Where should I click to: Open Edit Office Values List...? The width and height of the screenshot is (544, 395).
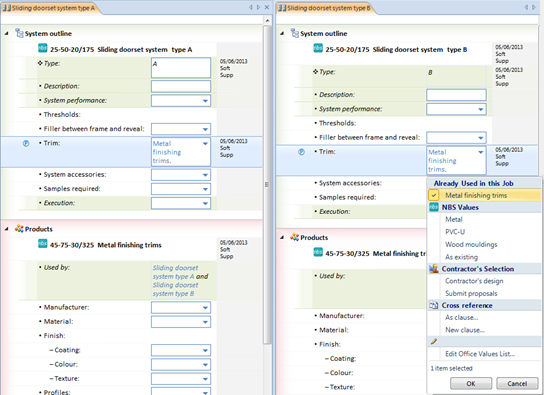(480, 354)
